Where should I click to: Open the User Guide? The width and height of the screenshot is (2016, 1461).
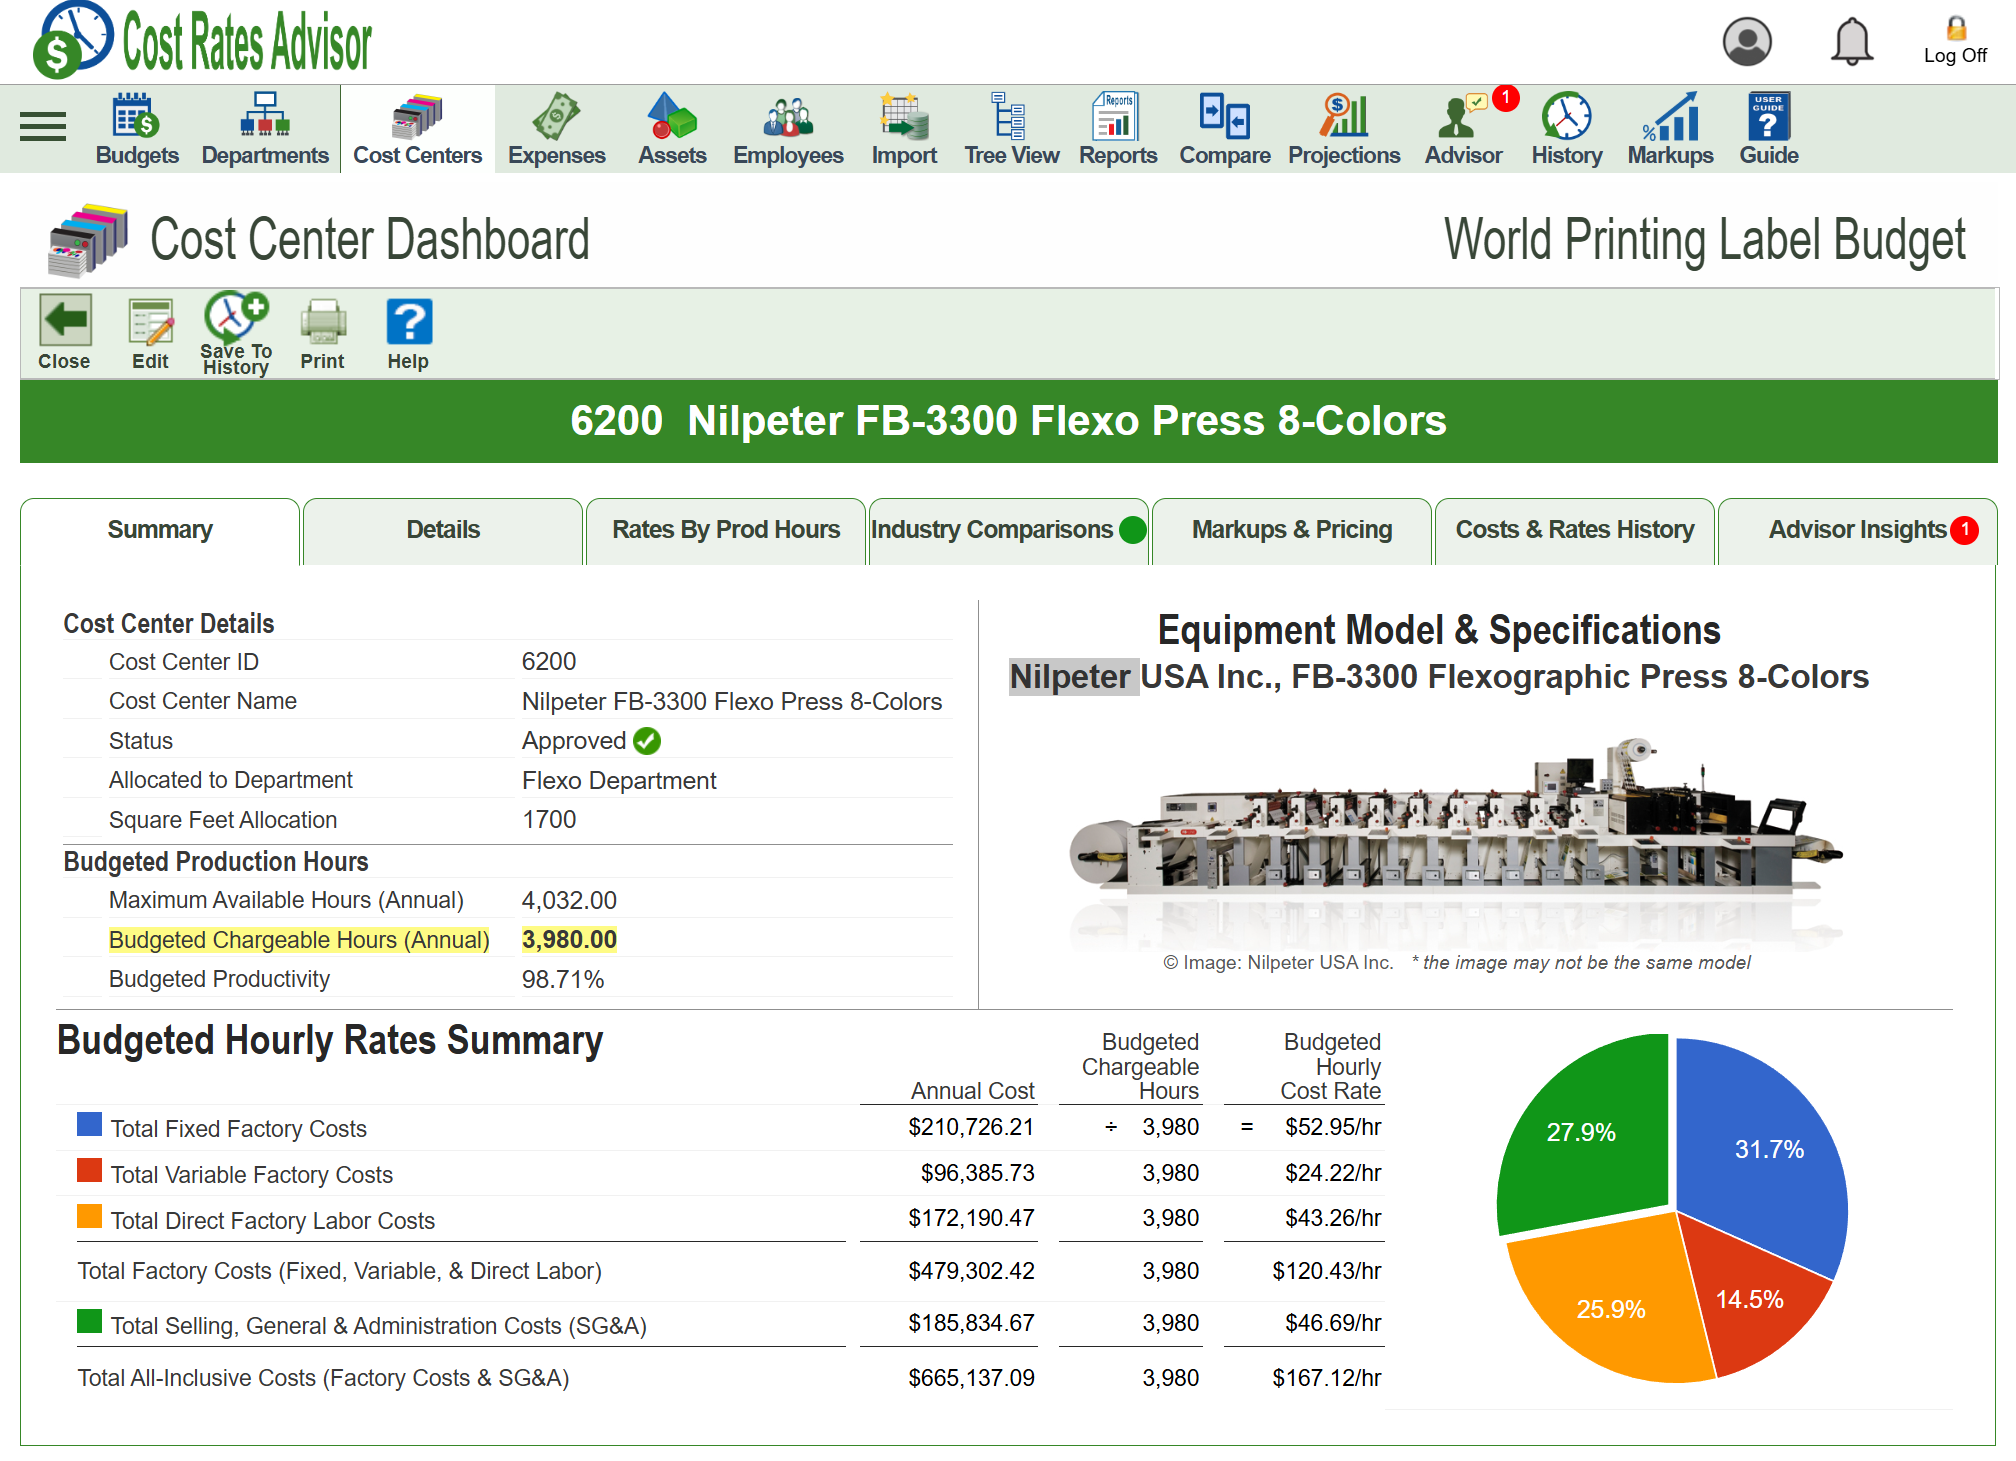pyautogui.click(x=1768, y=130)
